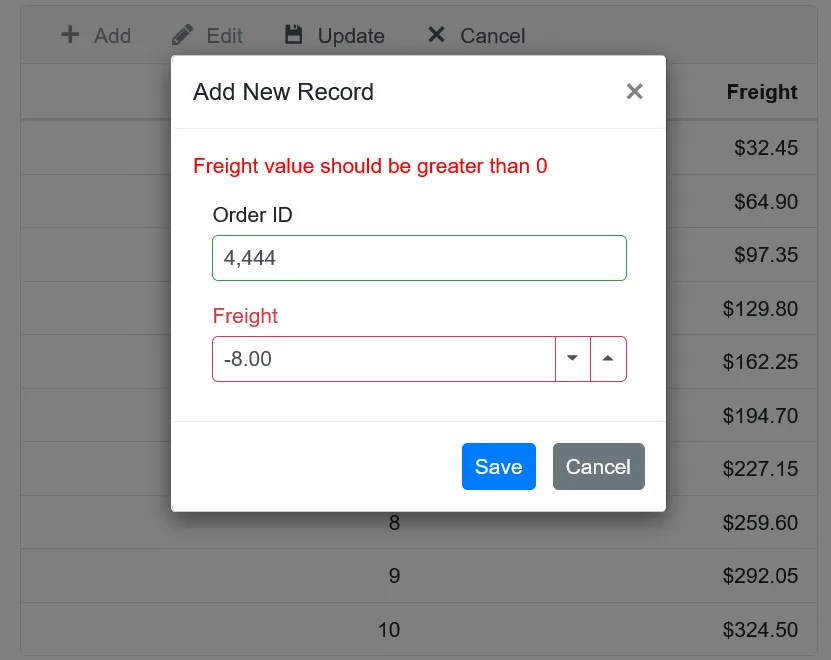Select the Freight column header

[761, 92]
